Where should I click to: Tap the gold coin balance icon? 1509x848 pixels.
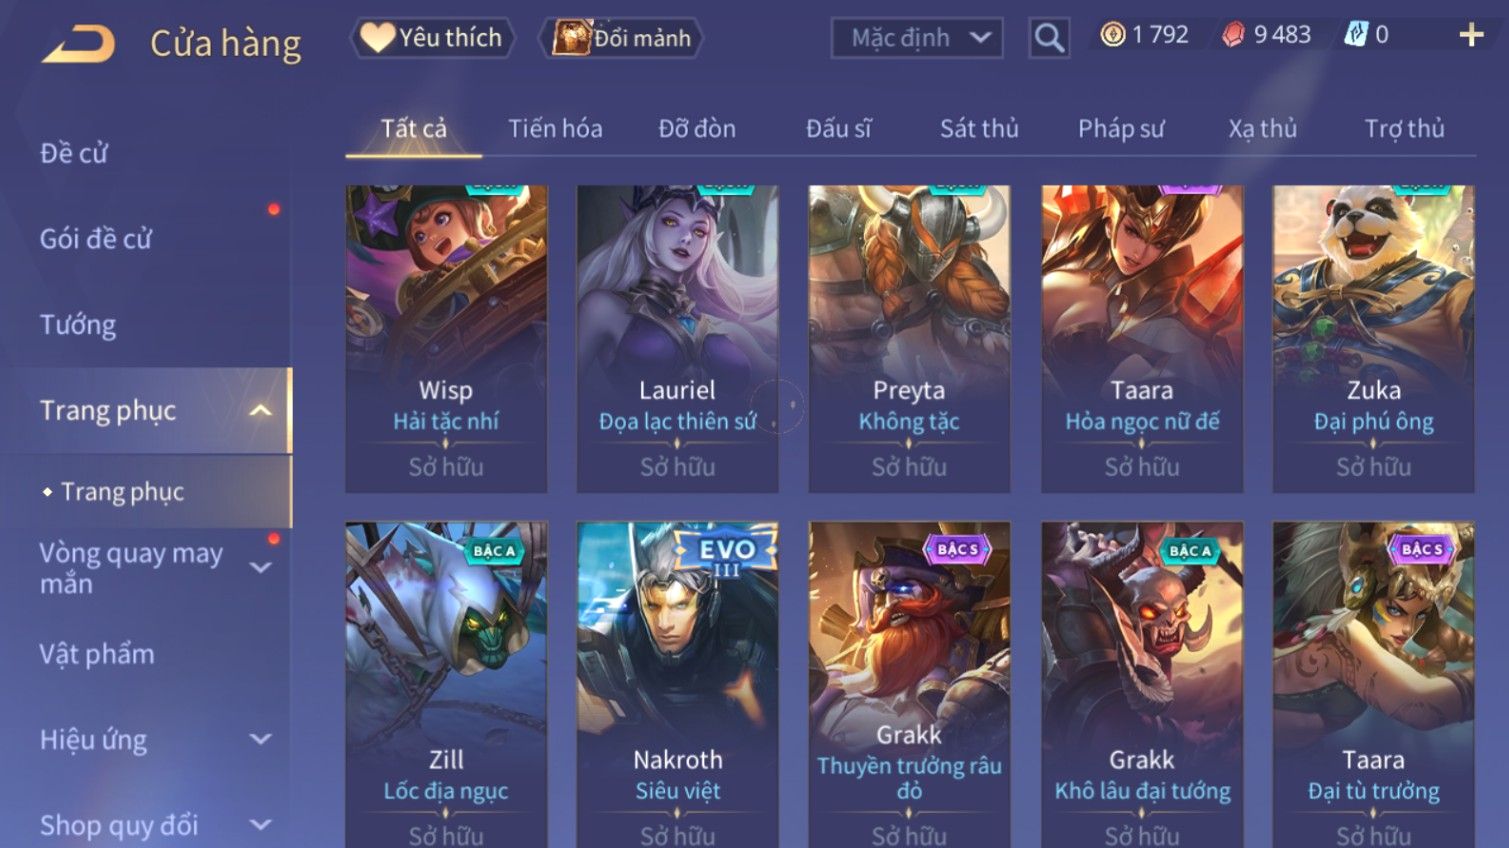click(1112, 35)
